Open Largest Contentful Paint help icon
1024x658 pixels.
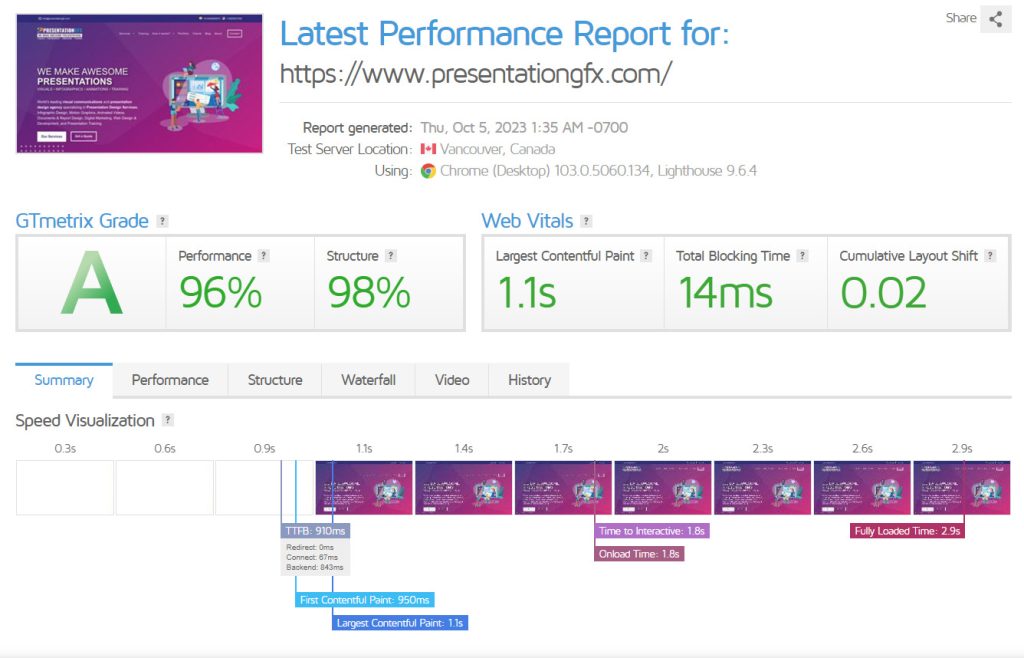tap(646, 256)
